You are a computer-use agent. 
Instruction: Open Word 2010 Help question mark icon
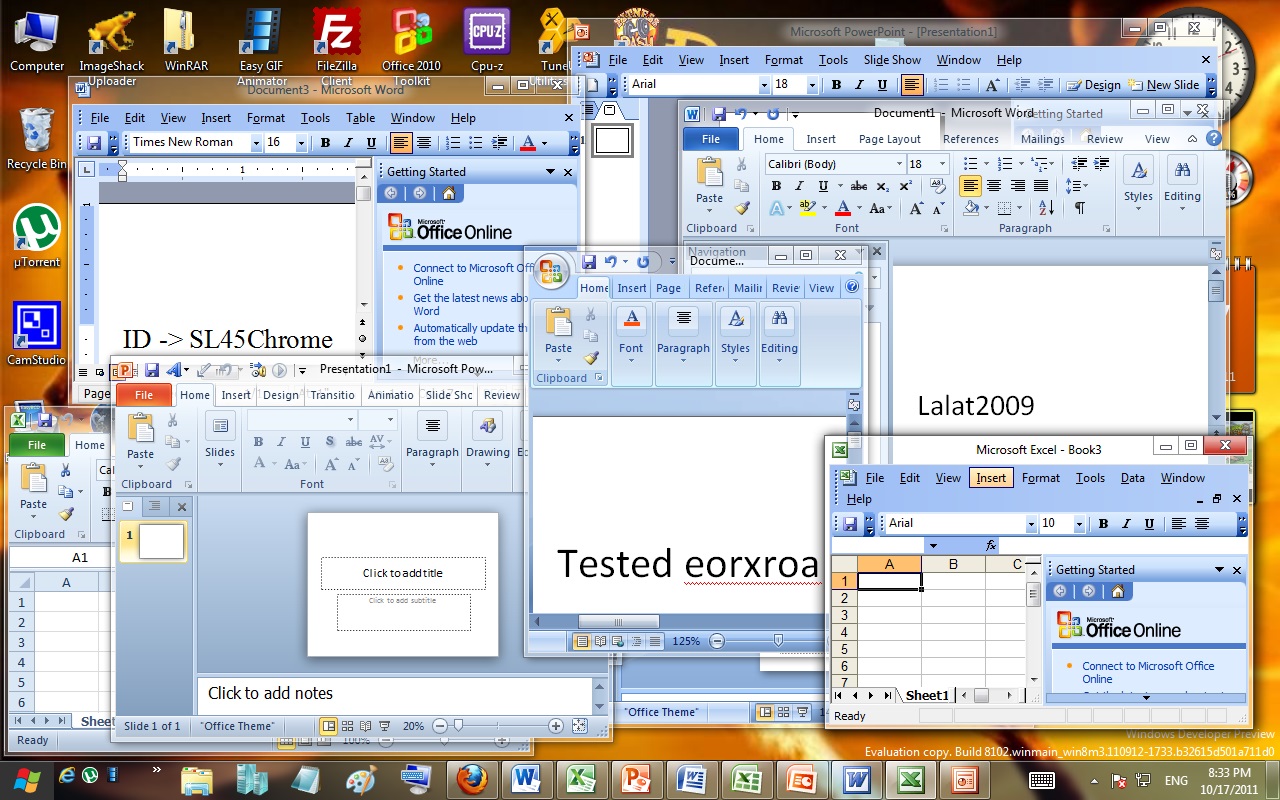[1213, 139]
